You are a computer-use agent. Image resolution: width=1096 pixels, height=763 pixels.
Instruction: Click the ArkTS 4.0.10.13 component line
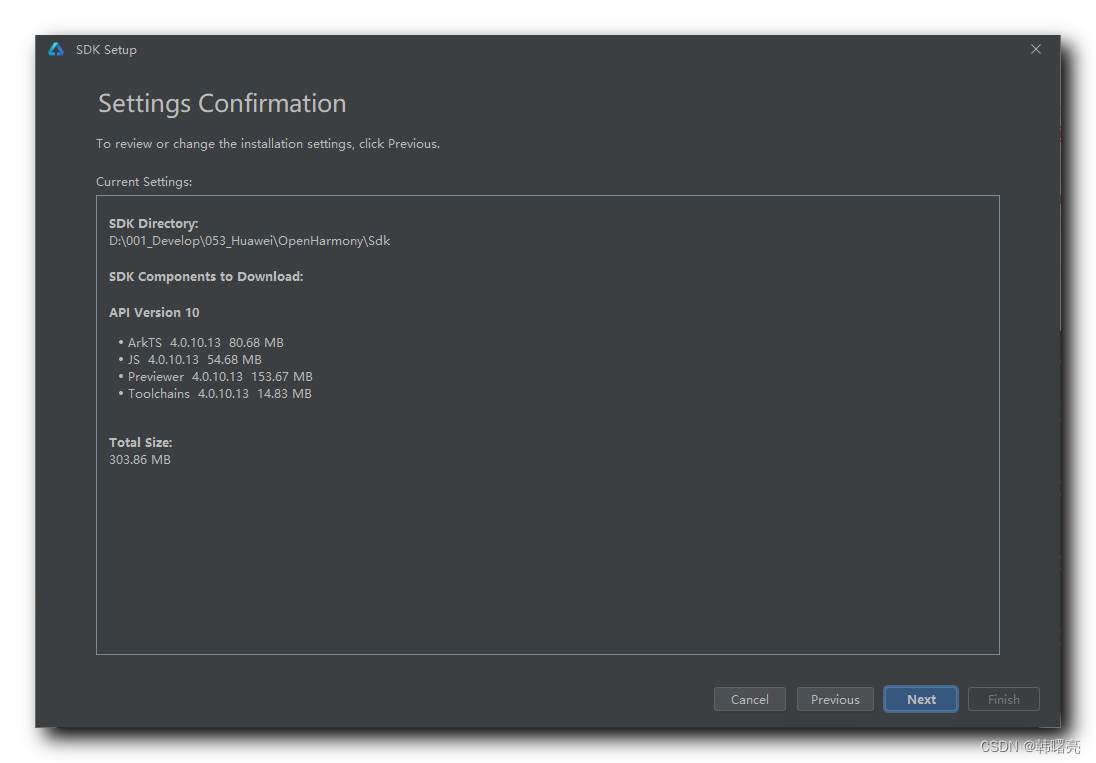pos(205,343)
